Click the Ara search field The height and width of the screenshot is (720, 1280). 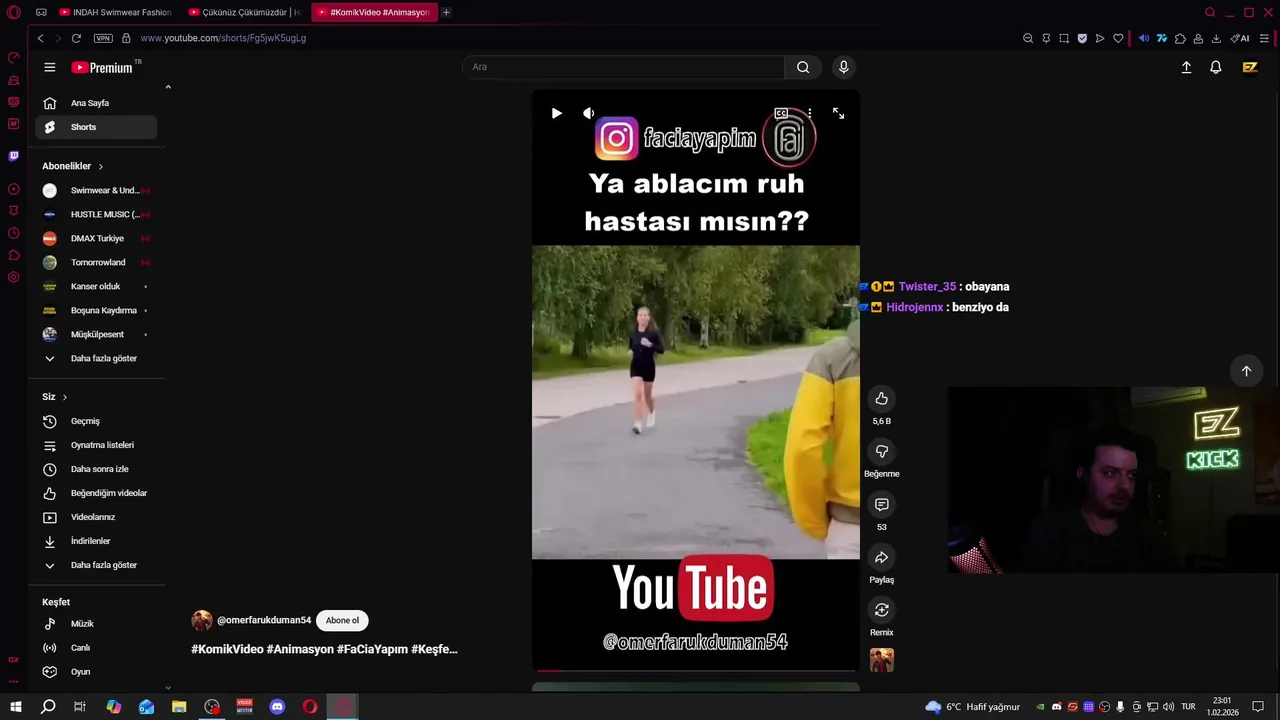623,67
